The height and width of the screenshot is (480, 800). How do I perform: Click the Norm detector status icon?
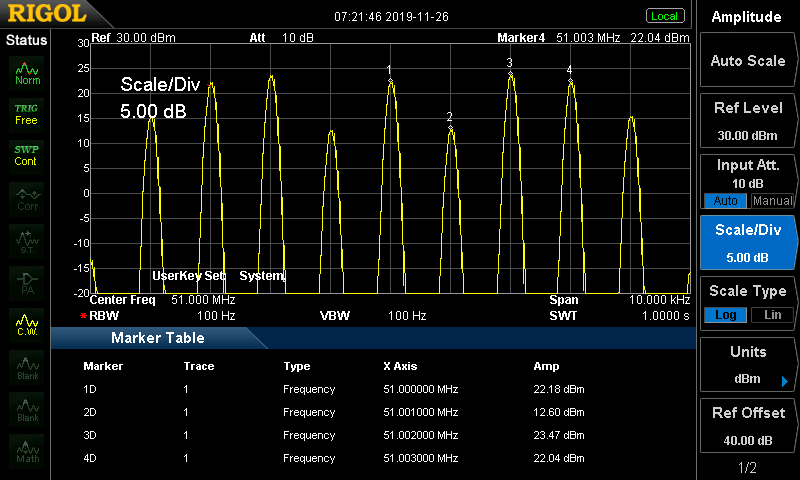pyautogui.click(x=27, y=72)
